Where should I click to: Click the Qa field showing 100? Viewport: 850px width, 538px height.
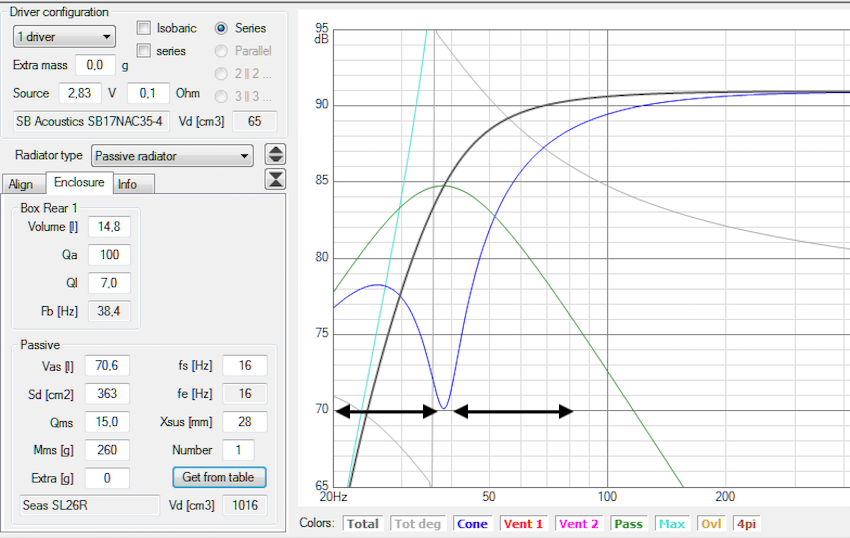coord(109,255)
